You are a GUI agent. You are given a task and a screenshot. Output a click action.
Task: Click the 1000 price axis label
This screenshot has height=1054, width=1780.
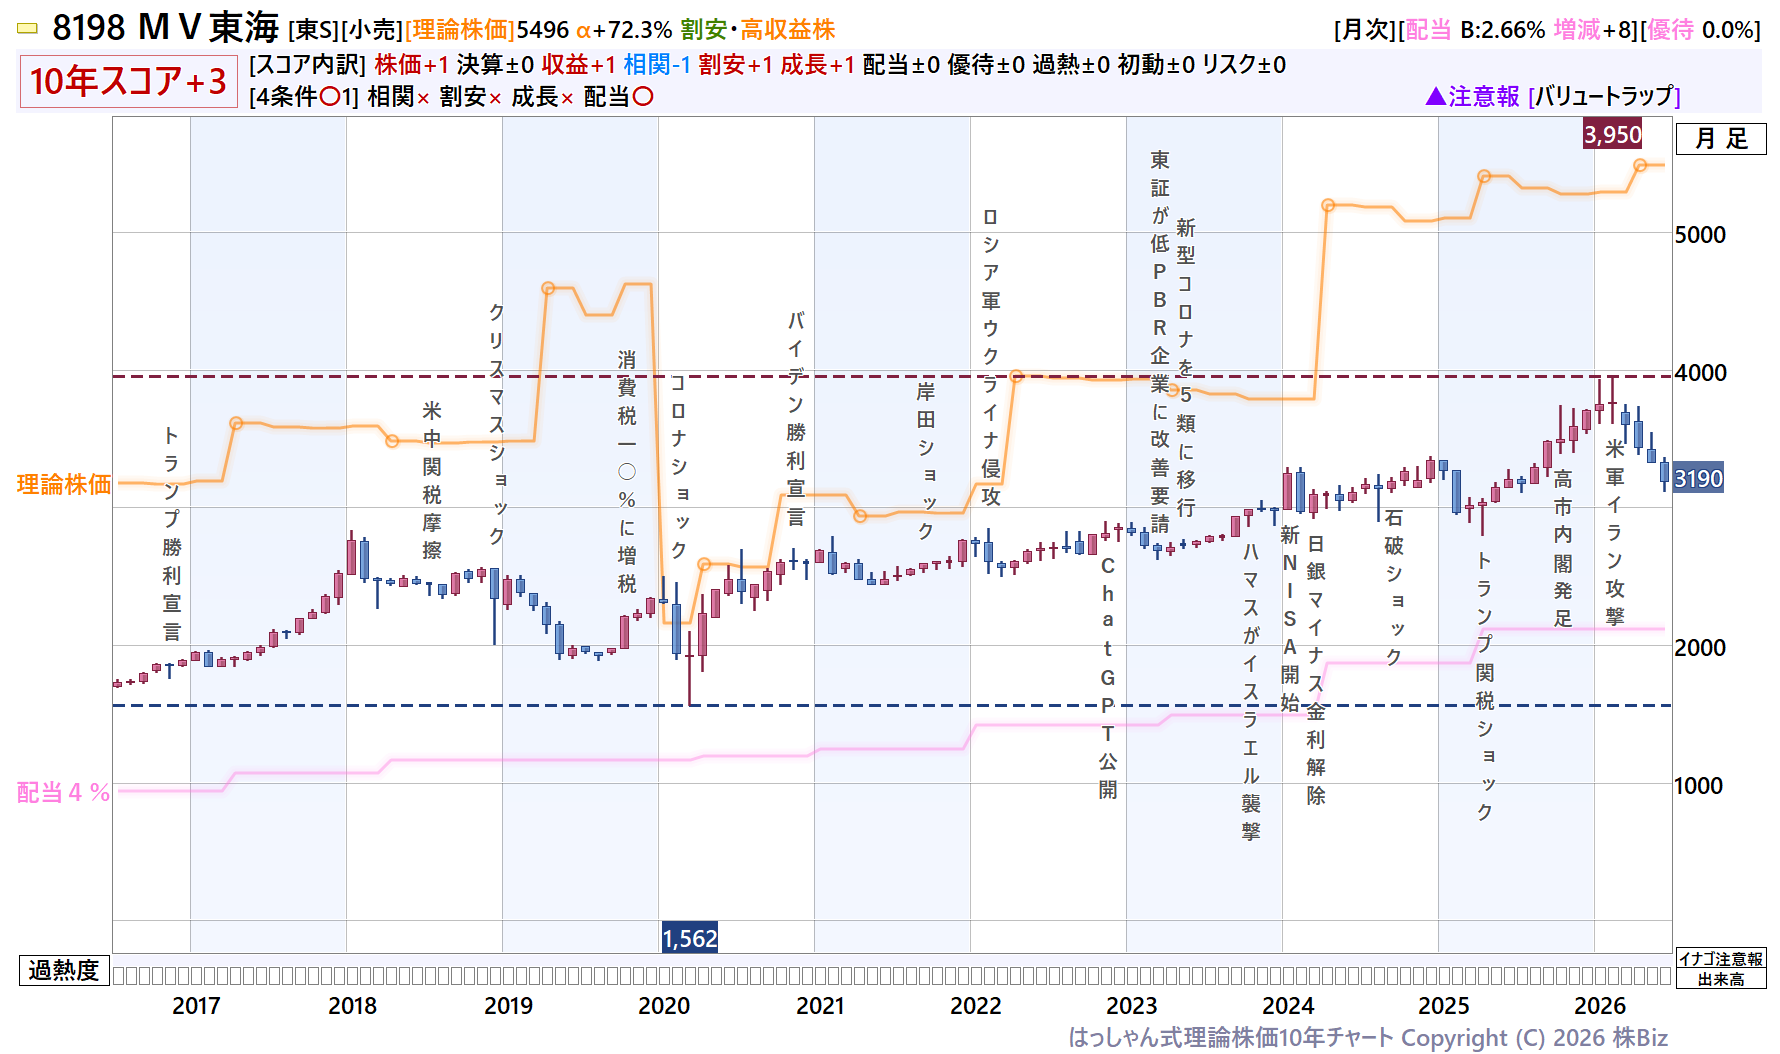coord(1700,785)
